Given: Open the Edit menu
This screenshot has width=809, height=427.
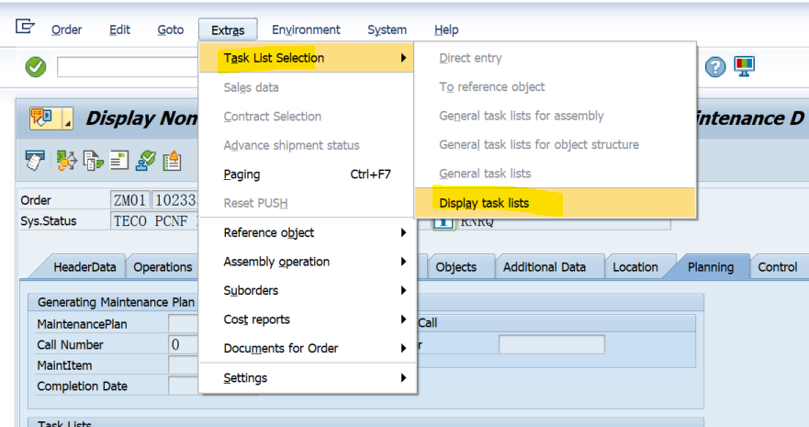Looking at the screenshot, I should tap(120, 30).
